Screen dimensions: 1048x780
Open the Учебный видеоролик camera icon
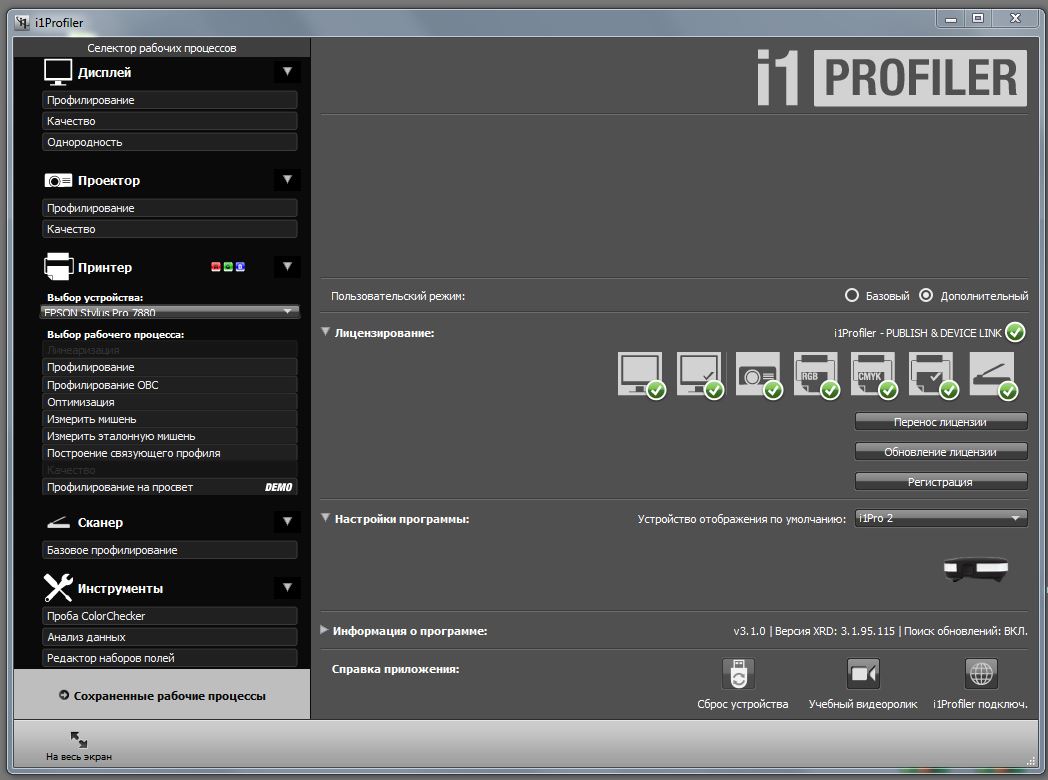tap(863, 674)
